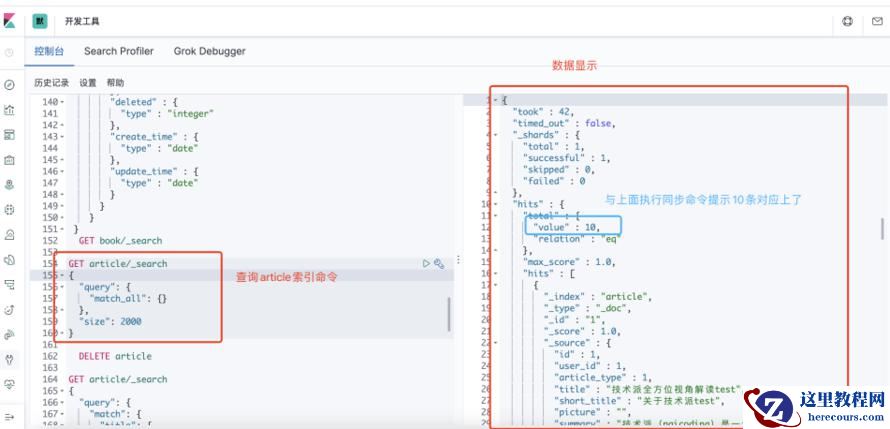Open Uptime in sidebar

pyautogui.click(x=9, y=310)
